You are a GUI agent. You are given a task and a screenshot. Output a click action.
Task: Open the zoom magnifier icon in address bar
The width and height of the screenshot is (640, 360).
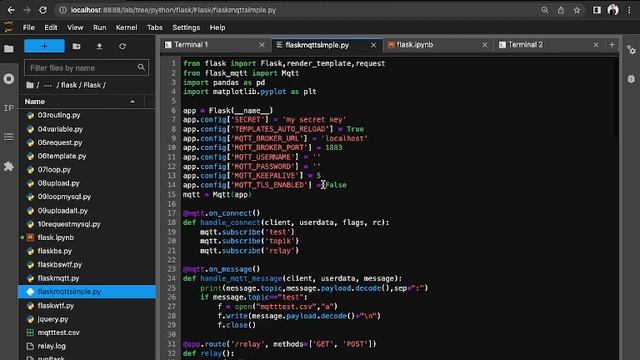click(544, 10)
